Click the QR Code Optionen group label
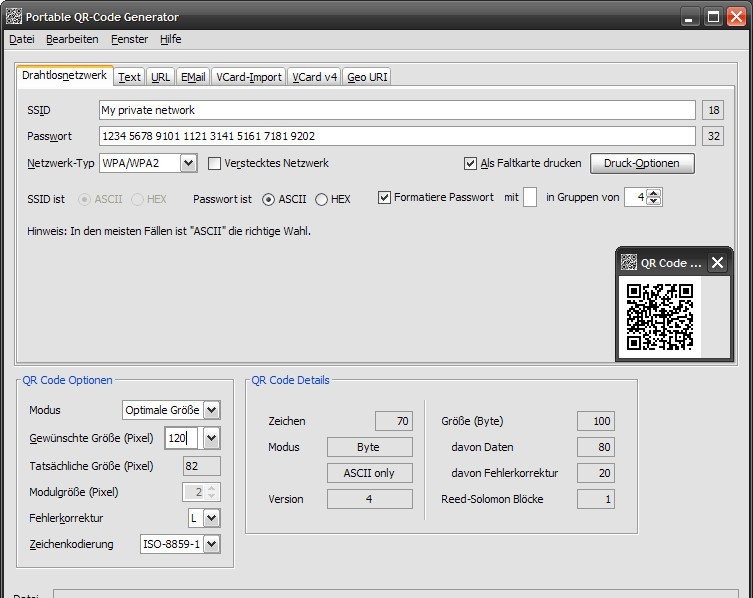This screenshot has width=753, height=598. pyautogui.click(x=67, y=380)
